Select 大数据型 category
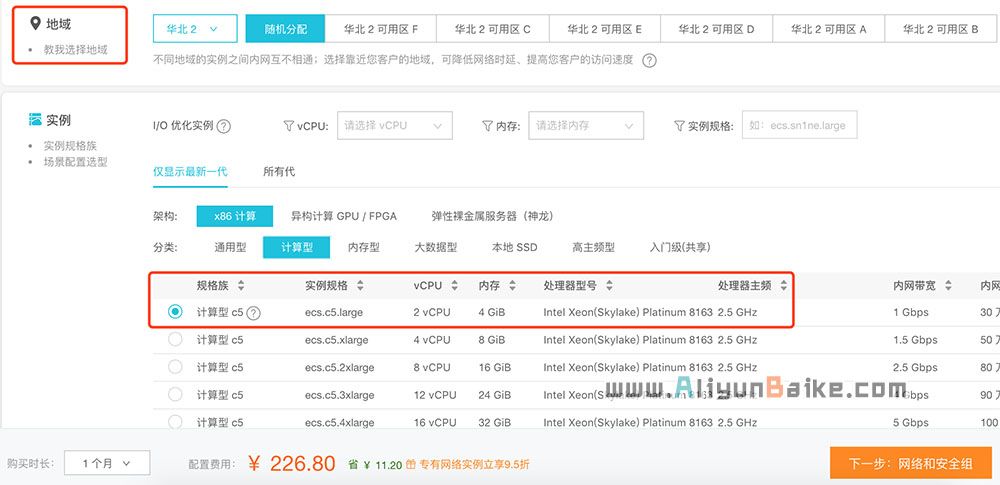 [x=436, y=248]
